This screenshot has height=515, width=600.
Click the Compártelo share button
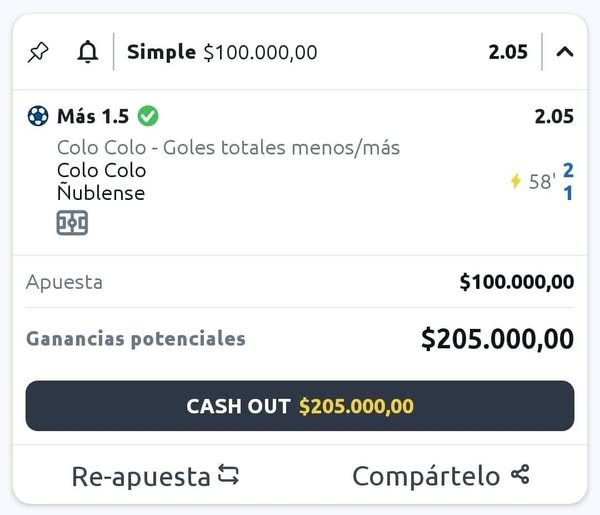[x=440, y=476]
